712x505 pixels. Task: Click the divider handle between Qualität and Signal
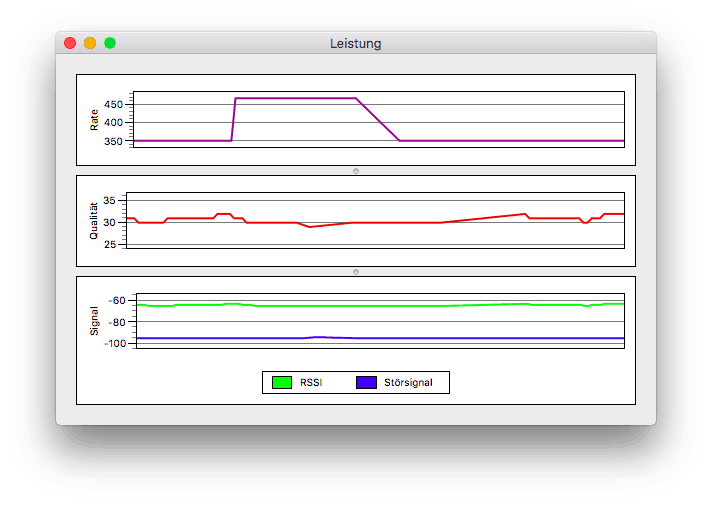[x=356, y=272]
